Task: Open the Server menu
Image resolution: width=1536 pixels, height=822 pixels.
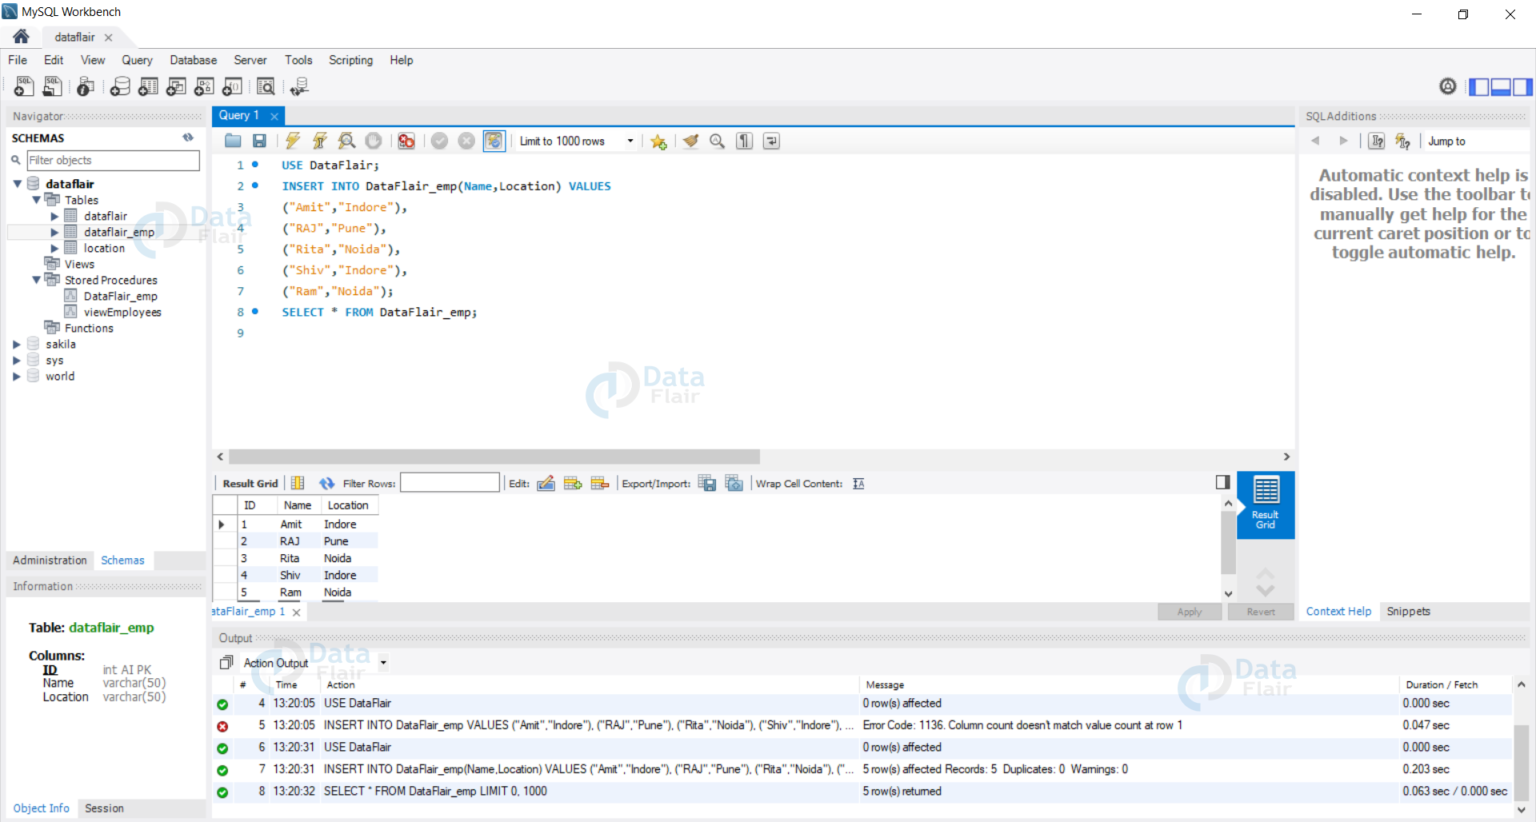Action: [x=250, y=60]
